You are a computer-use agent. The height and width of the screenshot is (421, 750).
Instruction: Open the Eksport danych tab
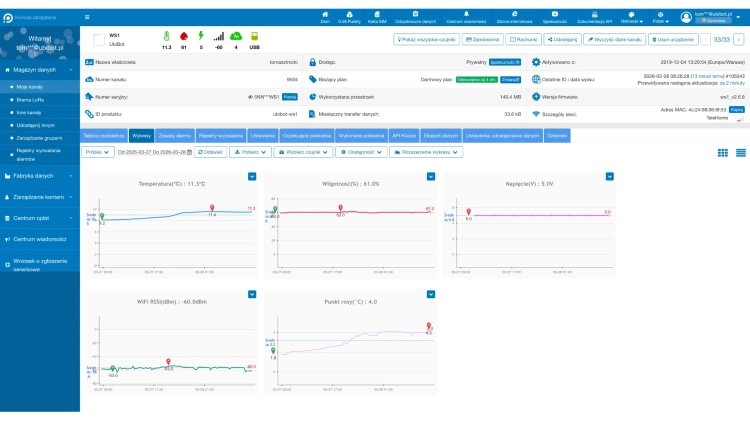point(439,134)
